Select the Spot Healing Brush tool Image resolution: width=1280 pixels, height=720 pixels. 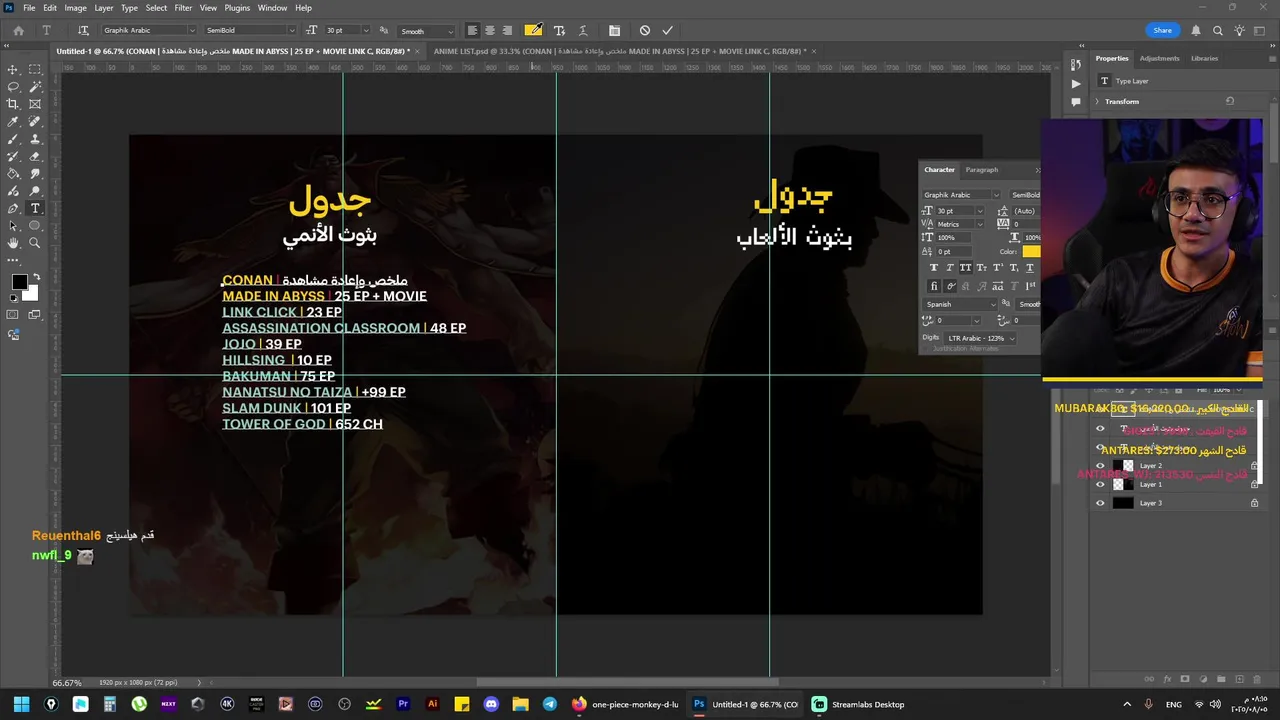35,122
